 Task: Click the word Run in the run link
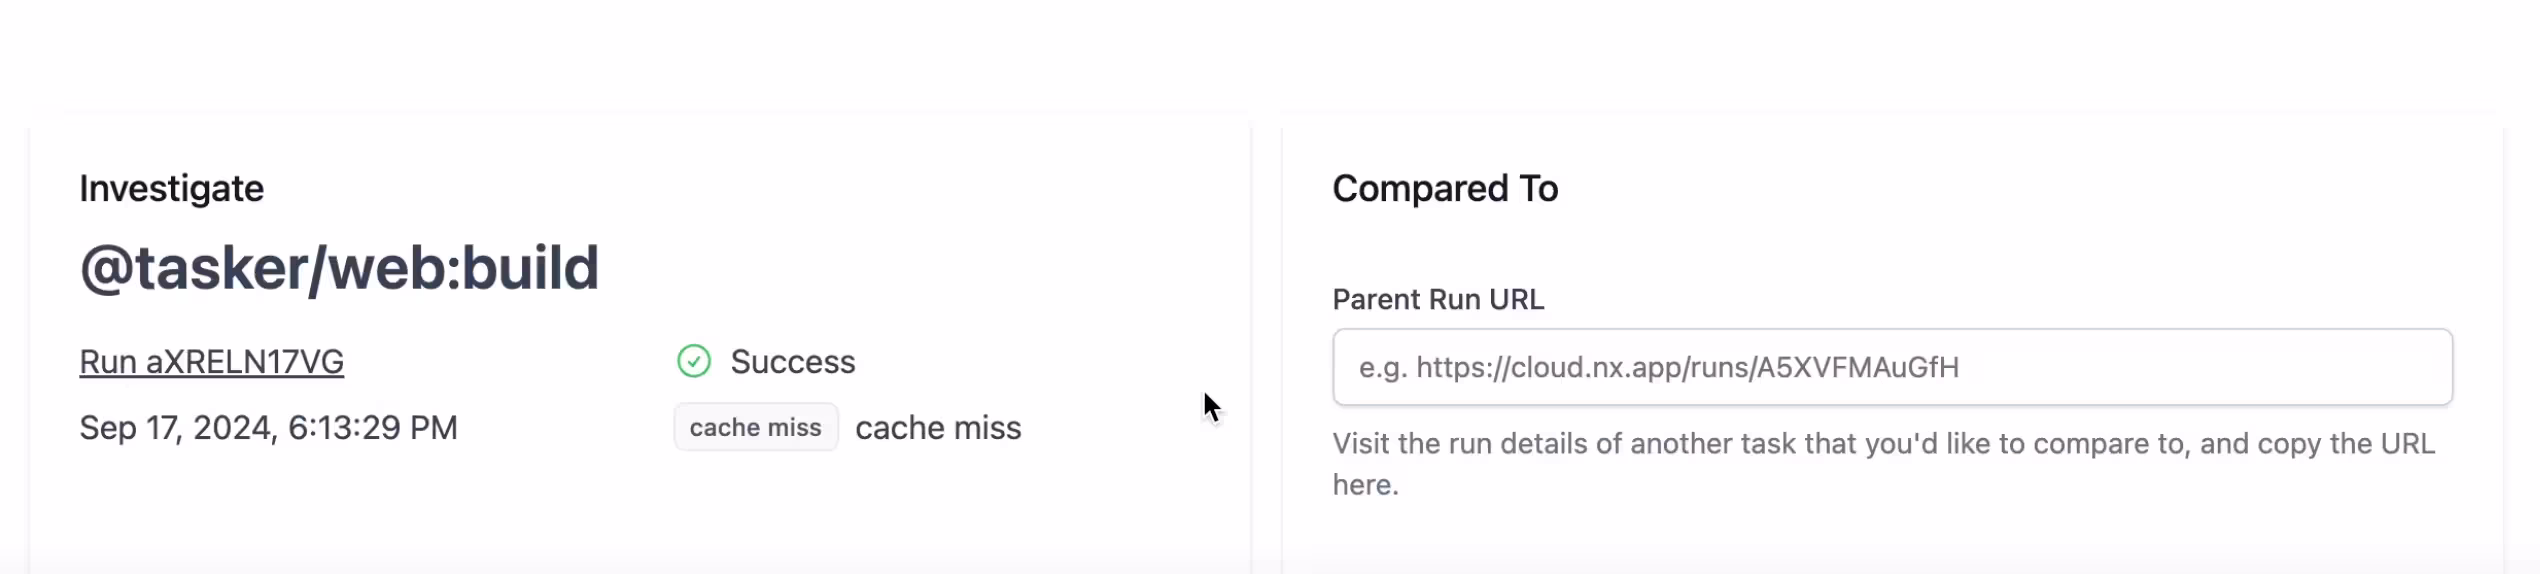tap(108, 362)
